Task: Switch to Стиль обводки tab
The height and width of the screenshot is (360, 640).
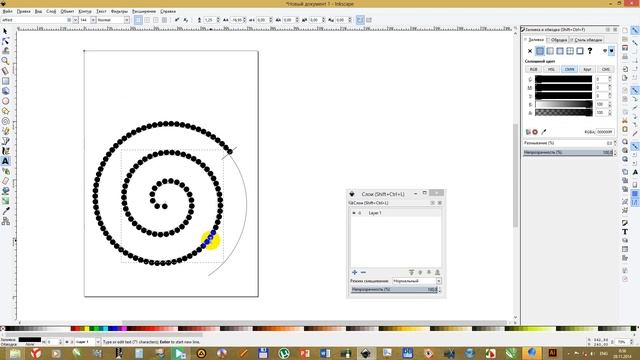Action: 587,40
